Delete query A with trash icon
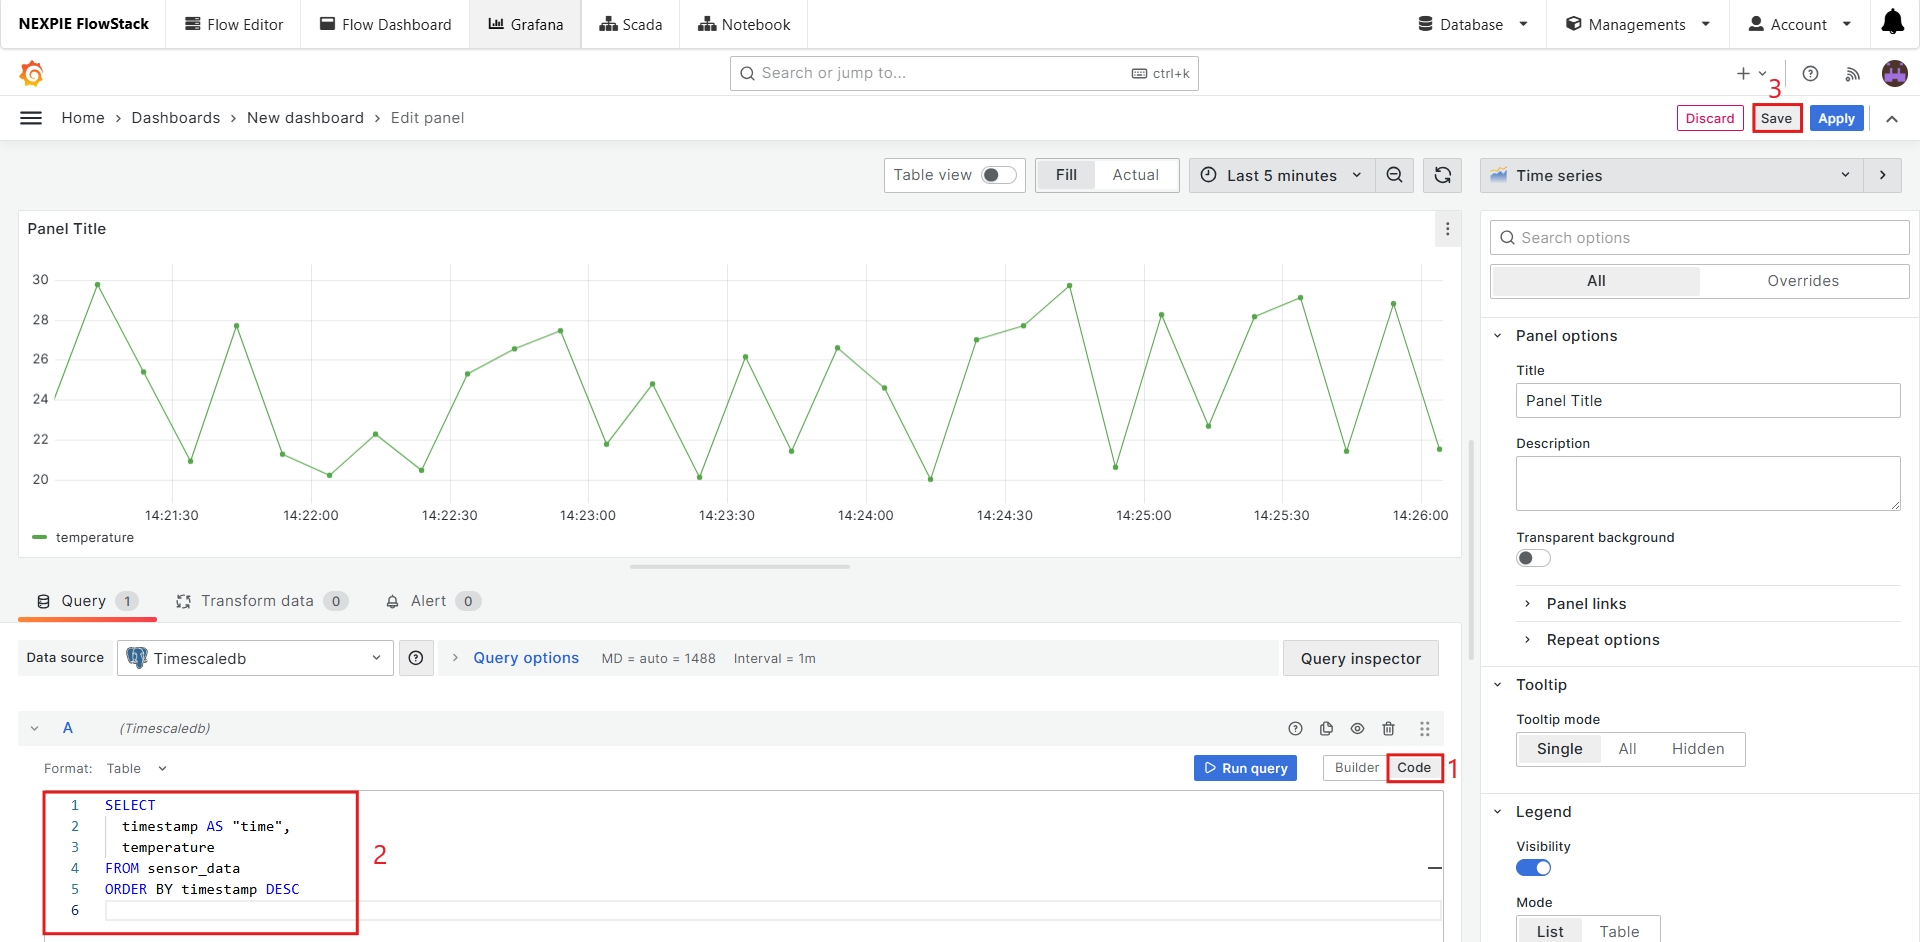 1388,728
